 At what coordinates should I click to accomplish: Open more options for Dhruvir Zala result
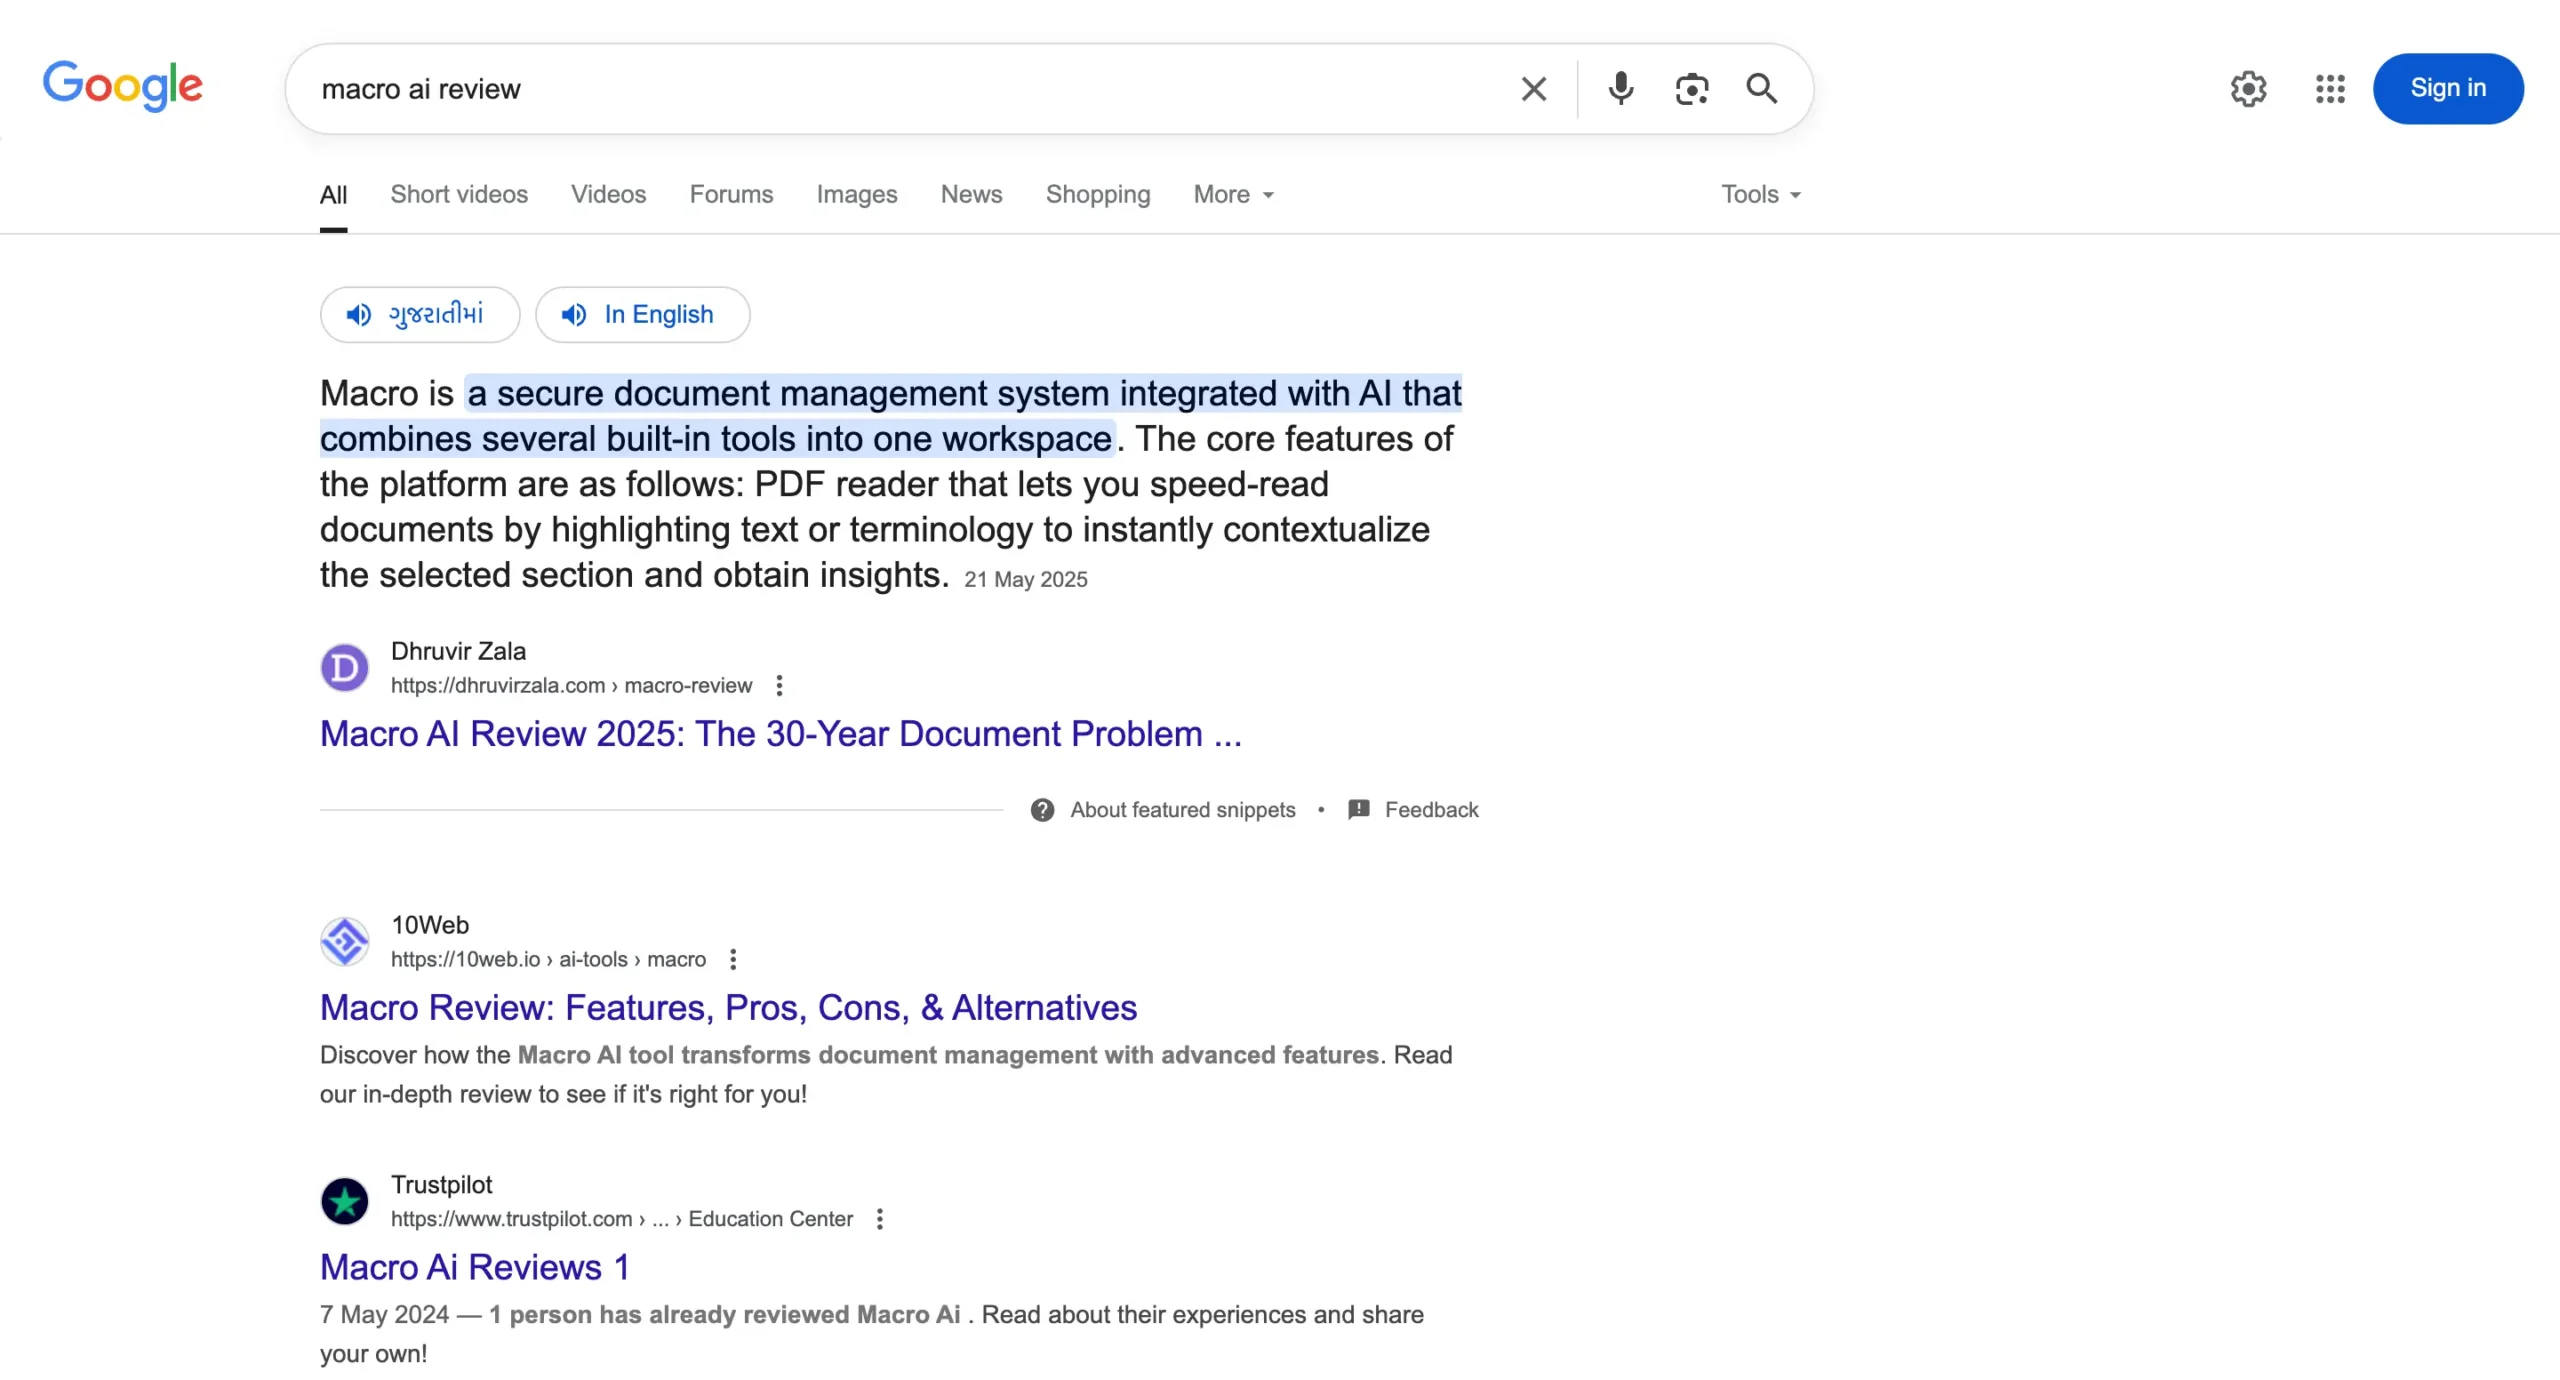click(779, 685)
